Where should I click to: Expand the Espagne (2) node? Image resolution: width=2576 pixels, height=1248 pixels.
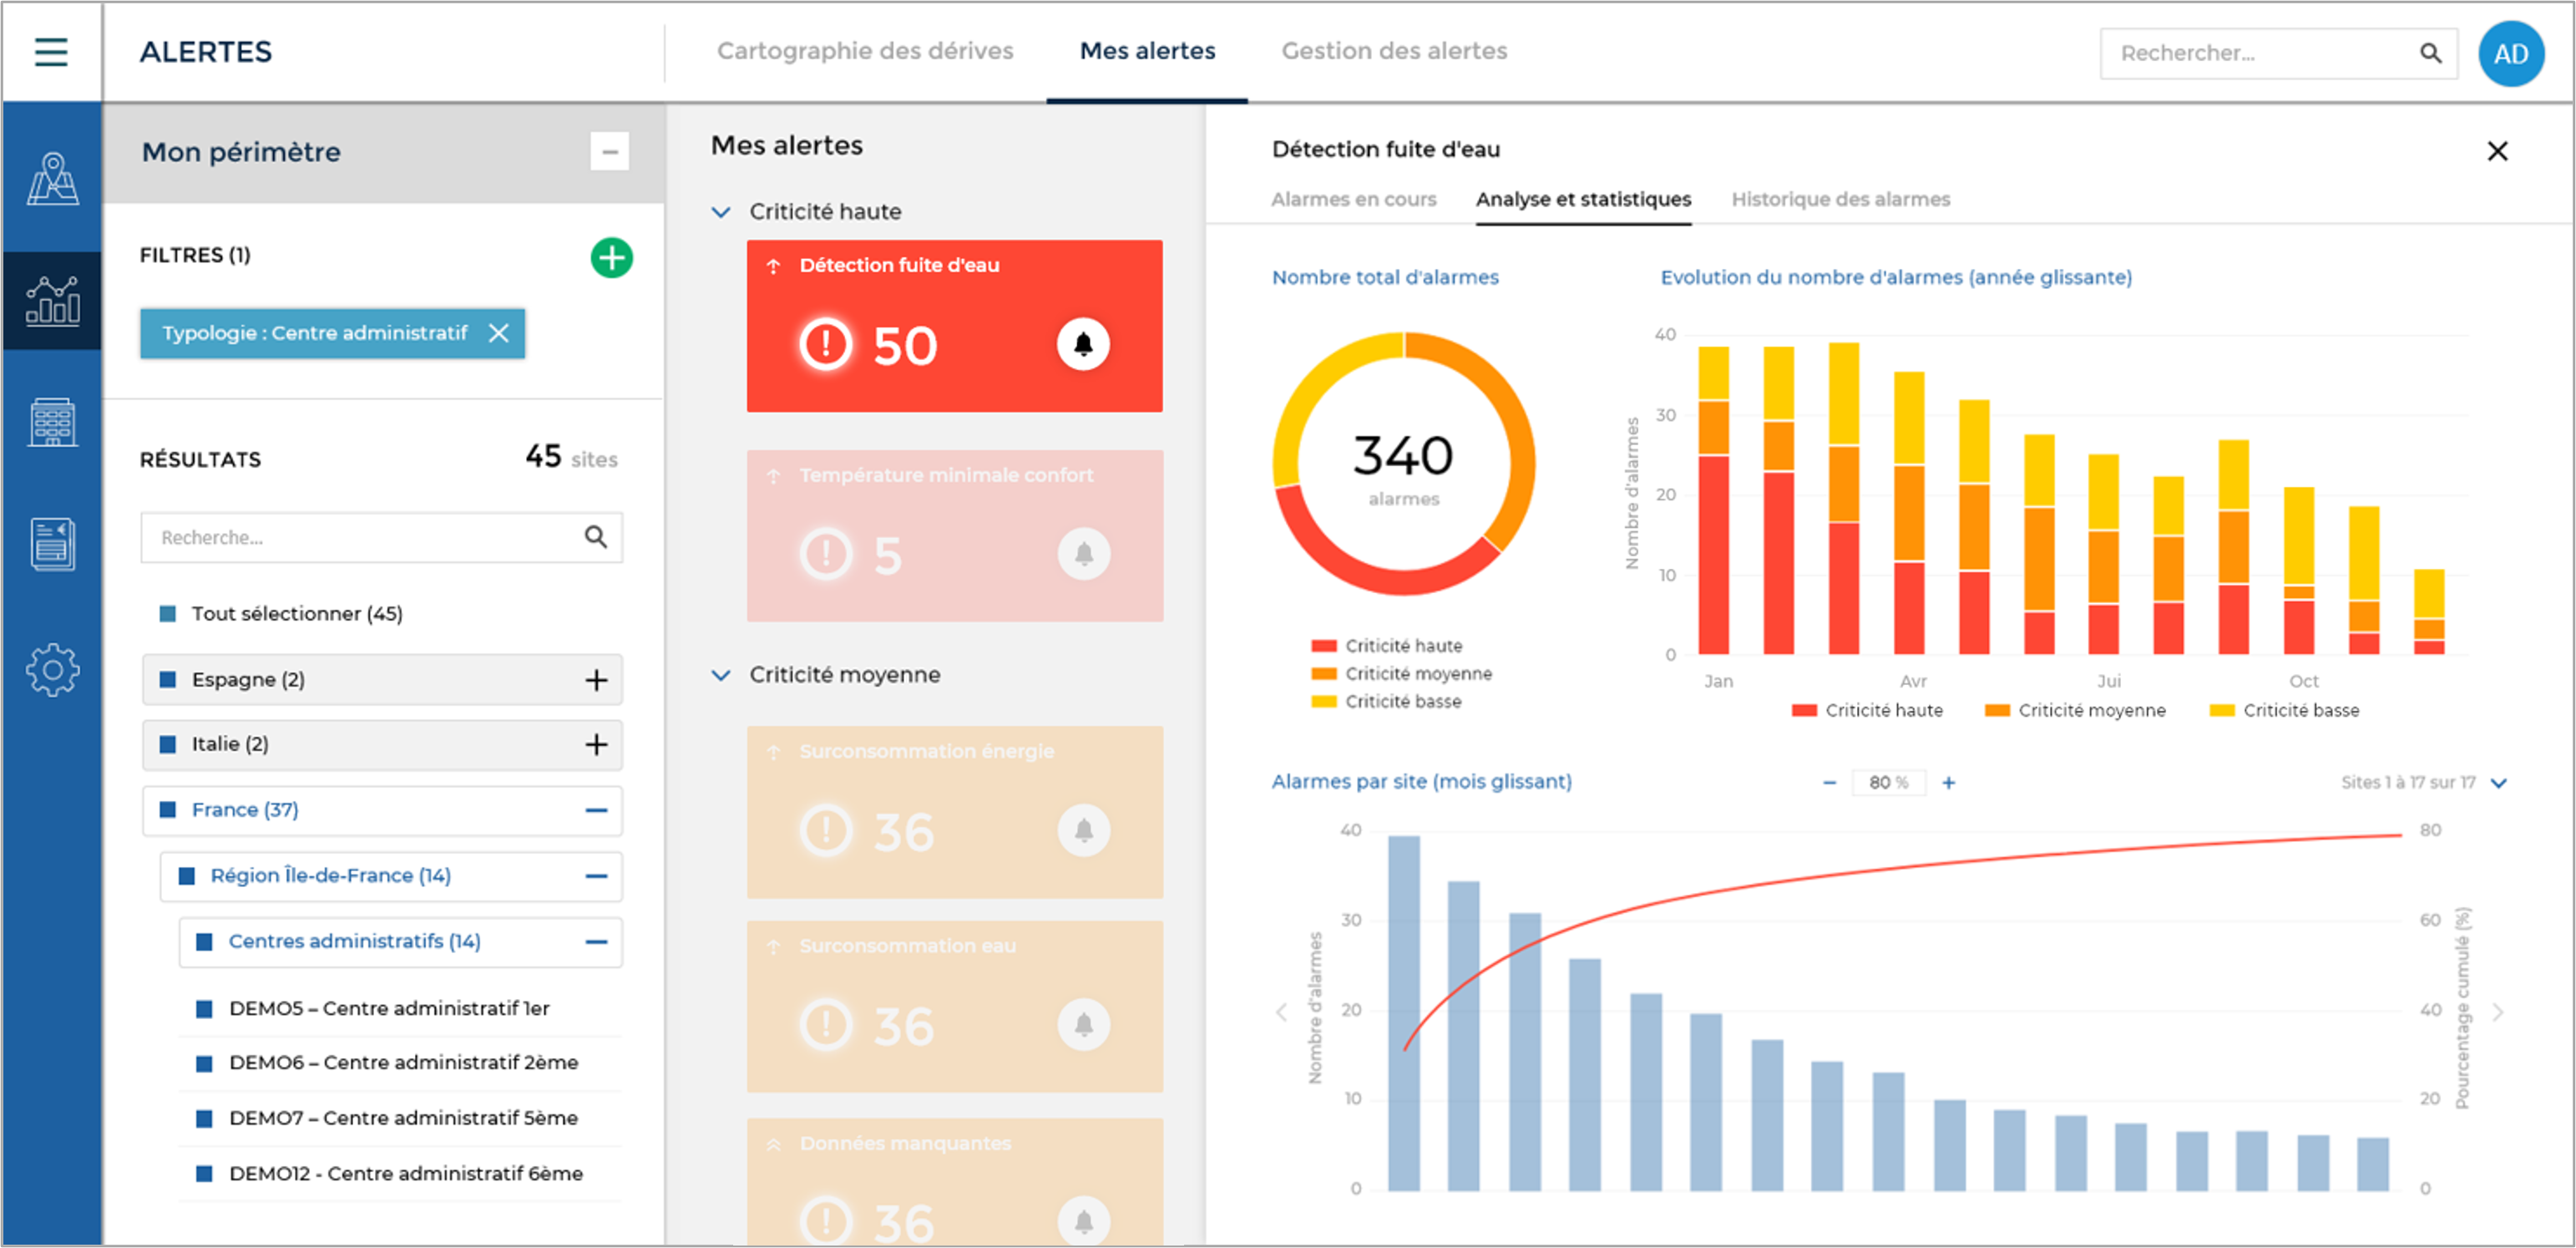click(x=596, y=680)
